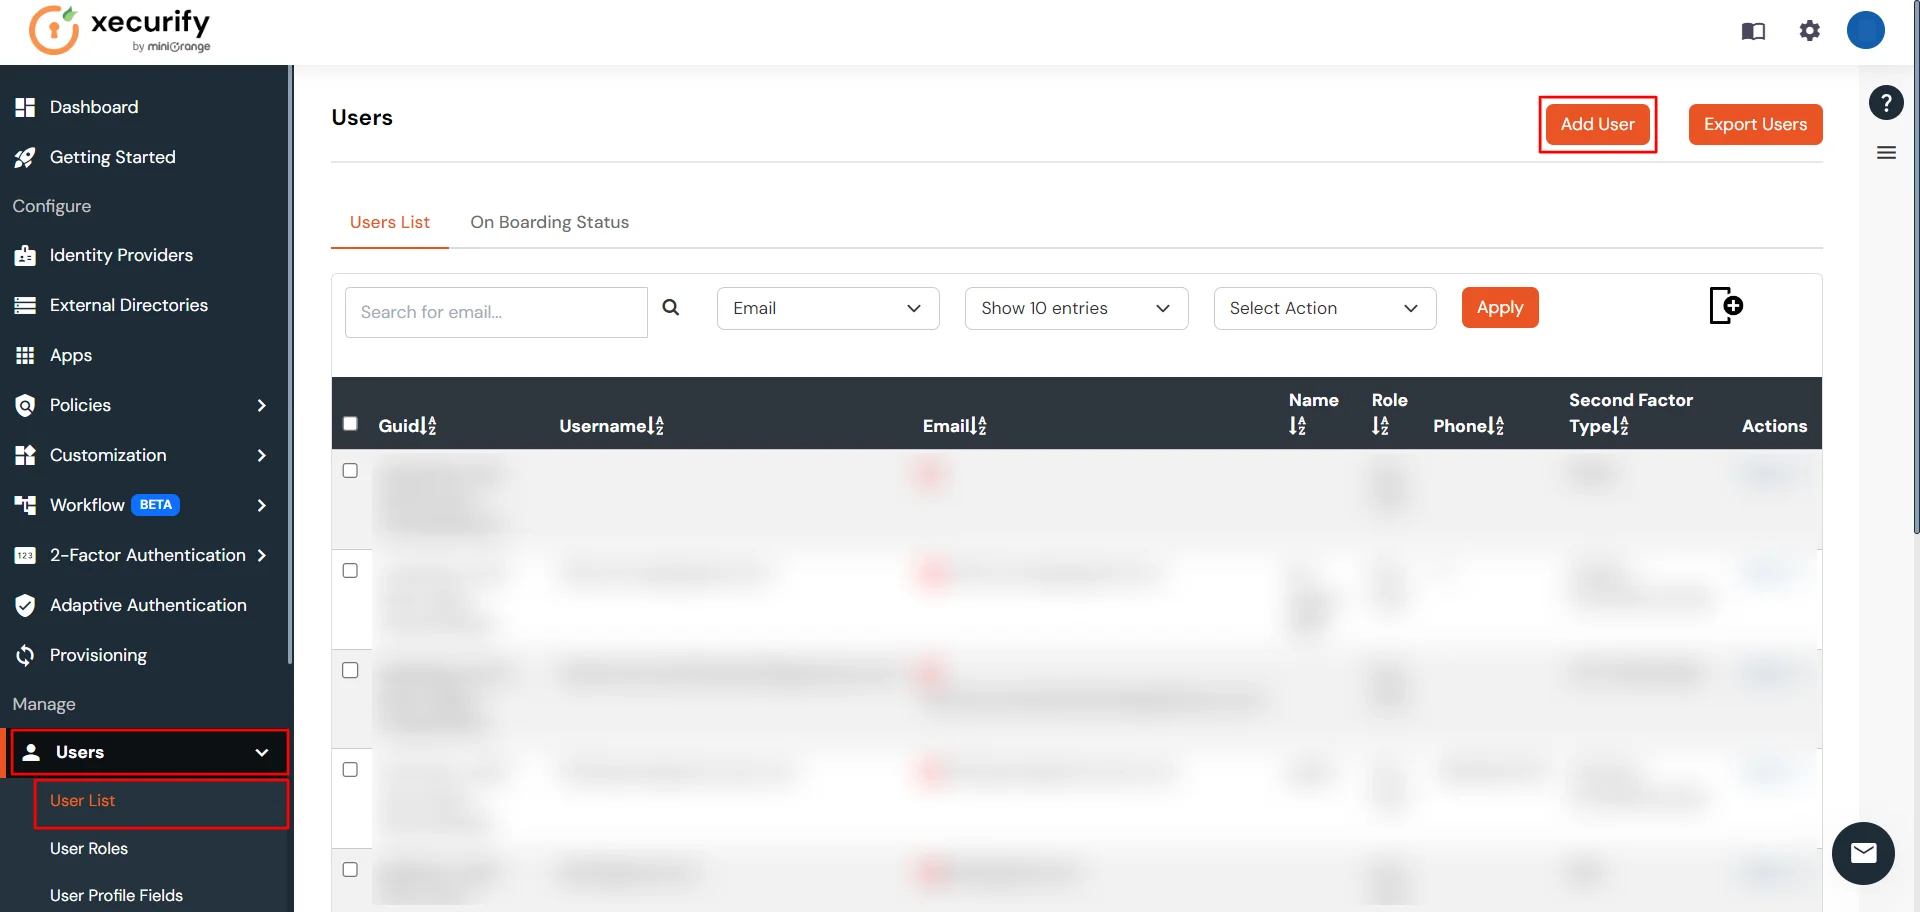Click the Export Users button
This screenshot has width=1920, height=912.
pos(1755,124)
